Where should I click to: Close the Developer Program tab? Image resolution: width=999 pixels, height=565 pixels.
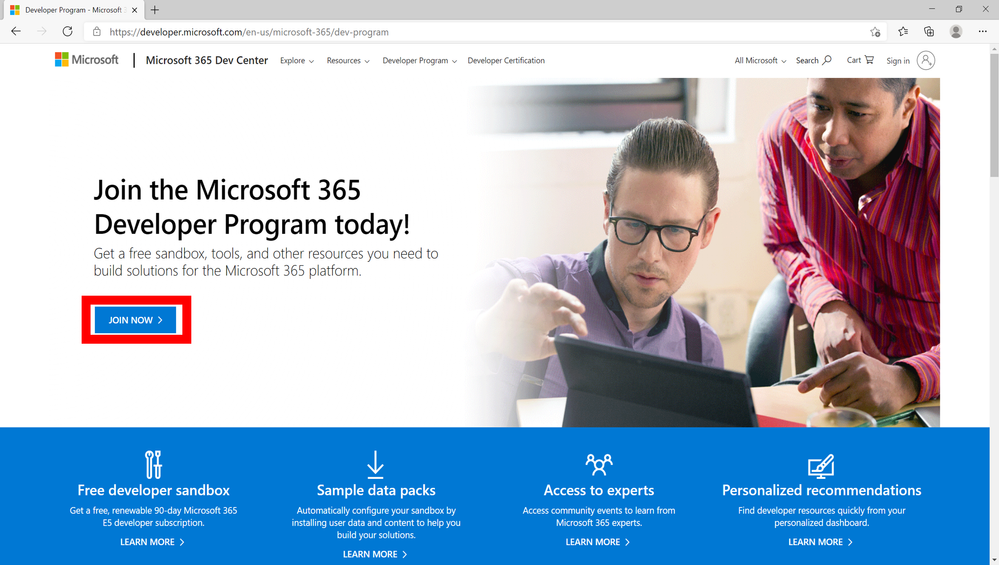[x=134, y=10]
